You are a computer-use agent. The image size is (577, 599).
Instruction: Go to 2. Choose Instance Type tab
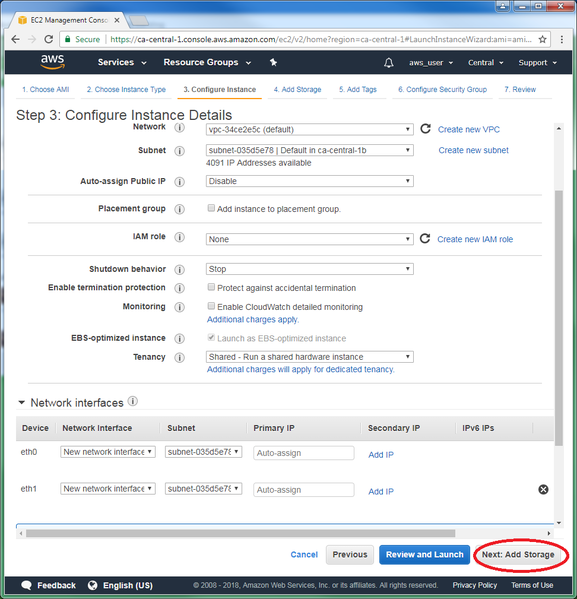pyautogui.click(x=126, y=89)
